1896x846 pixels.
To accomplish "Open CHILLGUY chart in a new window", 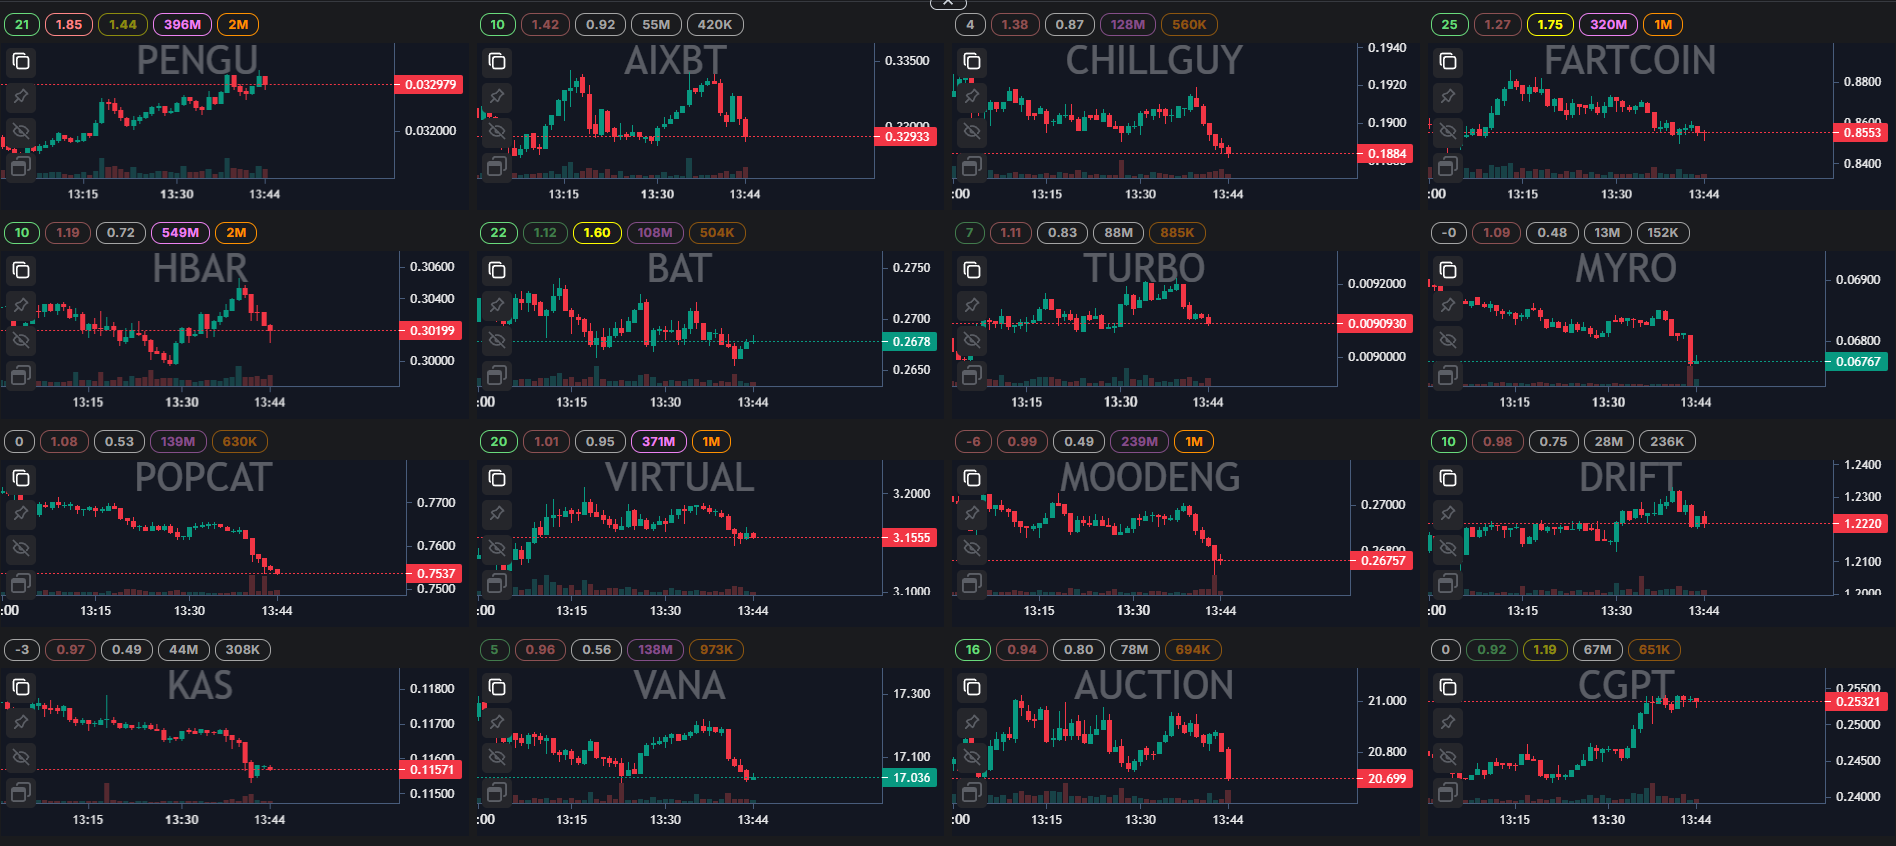I will click(972, 166).
